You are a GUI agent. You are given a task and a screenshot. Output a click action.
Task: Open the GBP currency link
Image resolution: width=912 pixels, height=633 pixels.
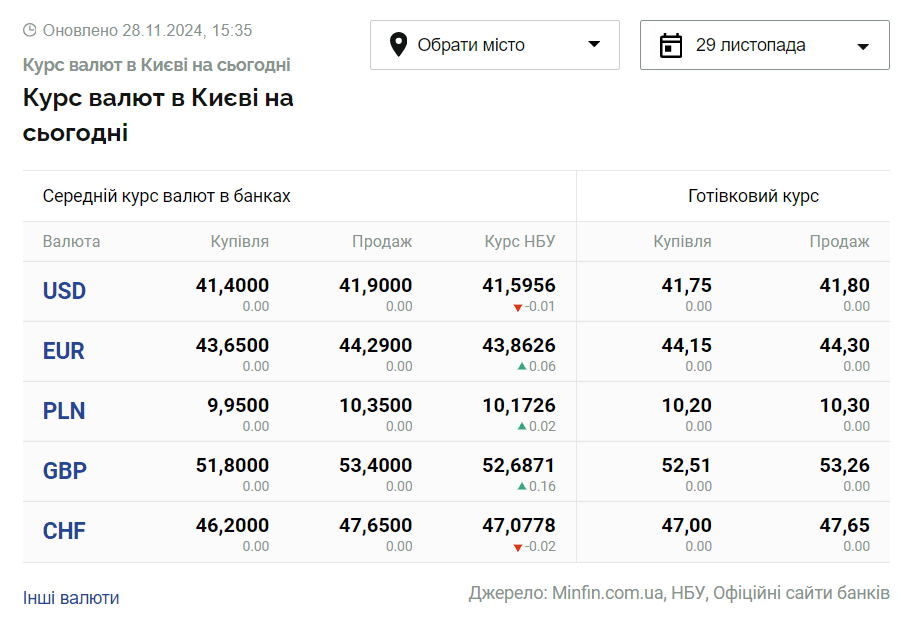pos(65,471)
